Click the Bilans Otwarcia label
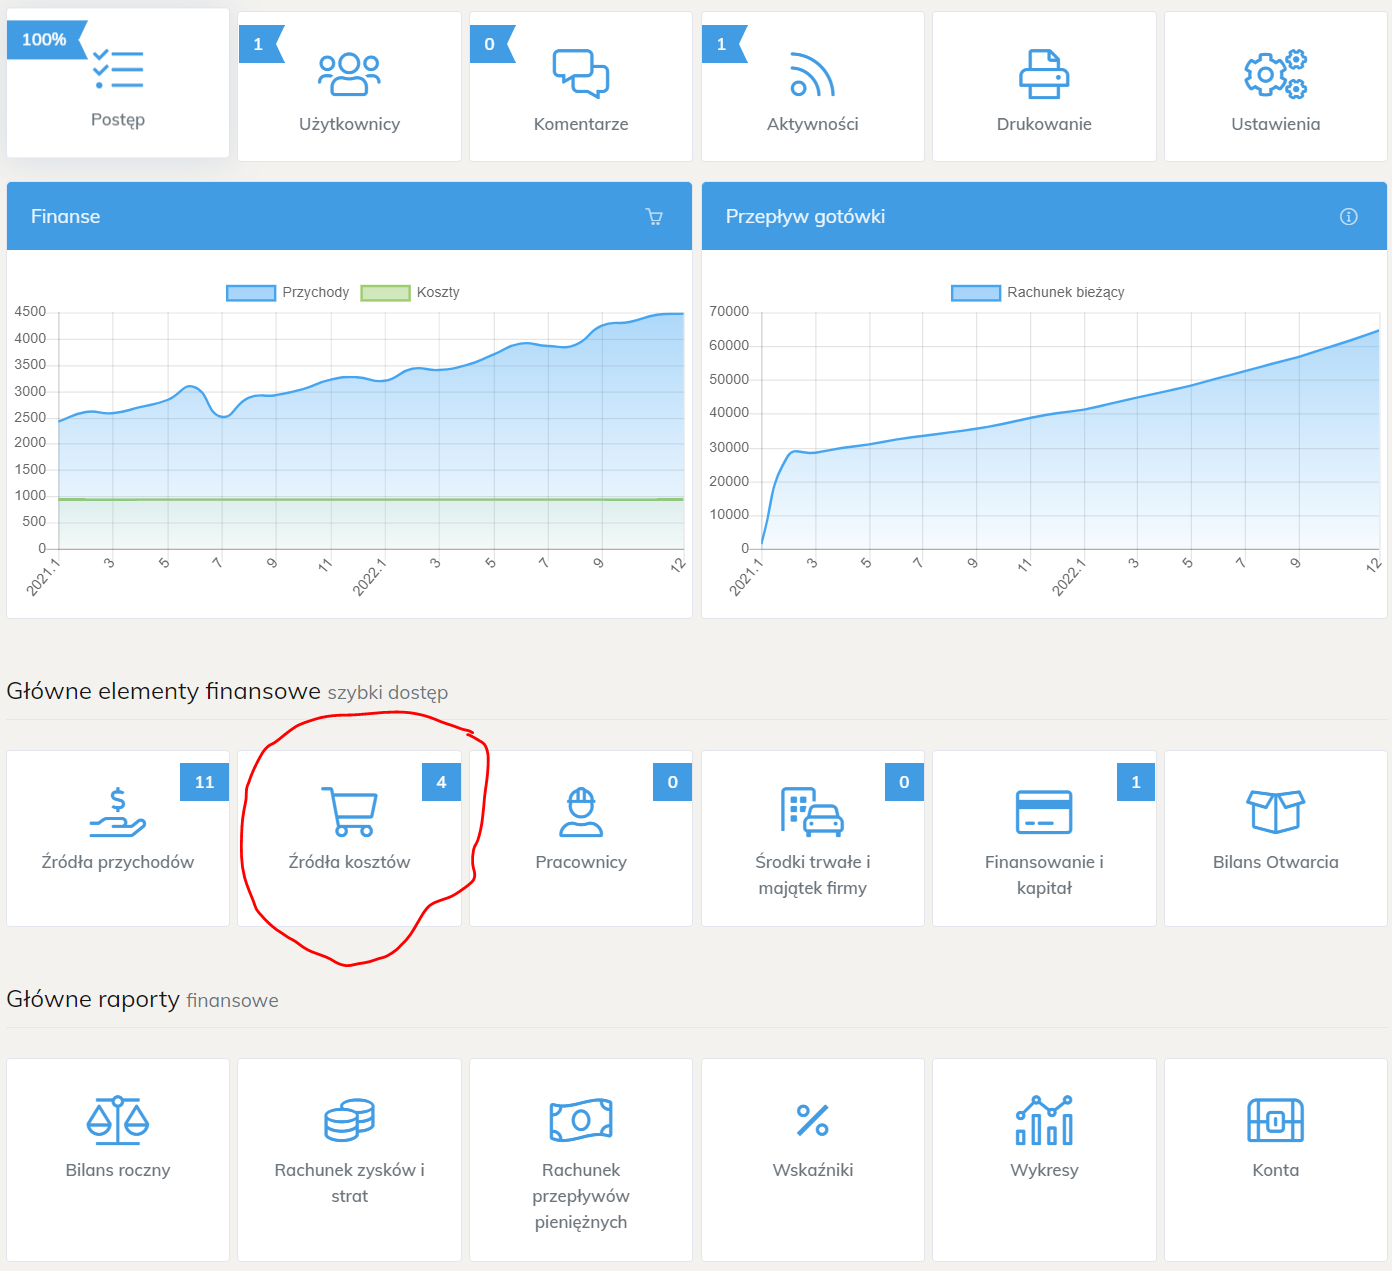Screen dimensions: 1392x1271 tap(1275, 862)
